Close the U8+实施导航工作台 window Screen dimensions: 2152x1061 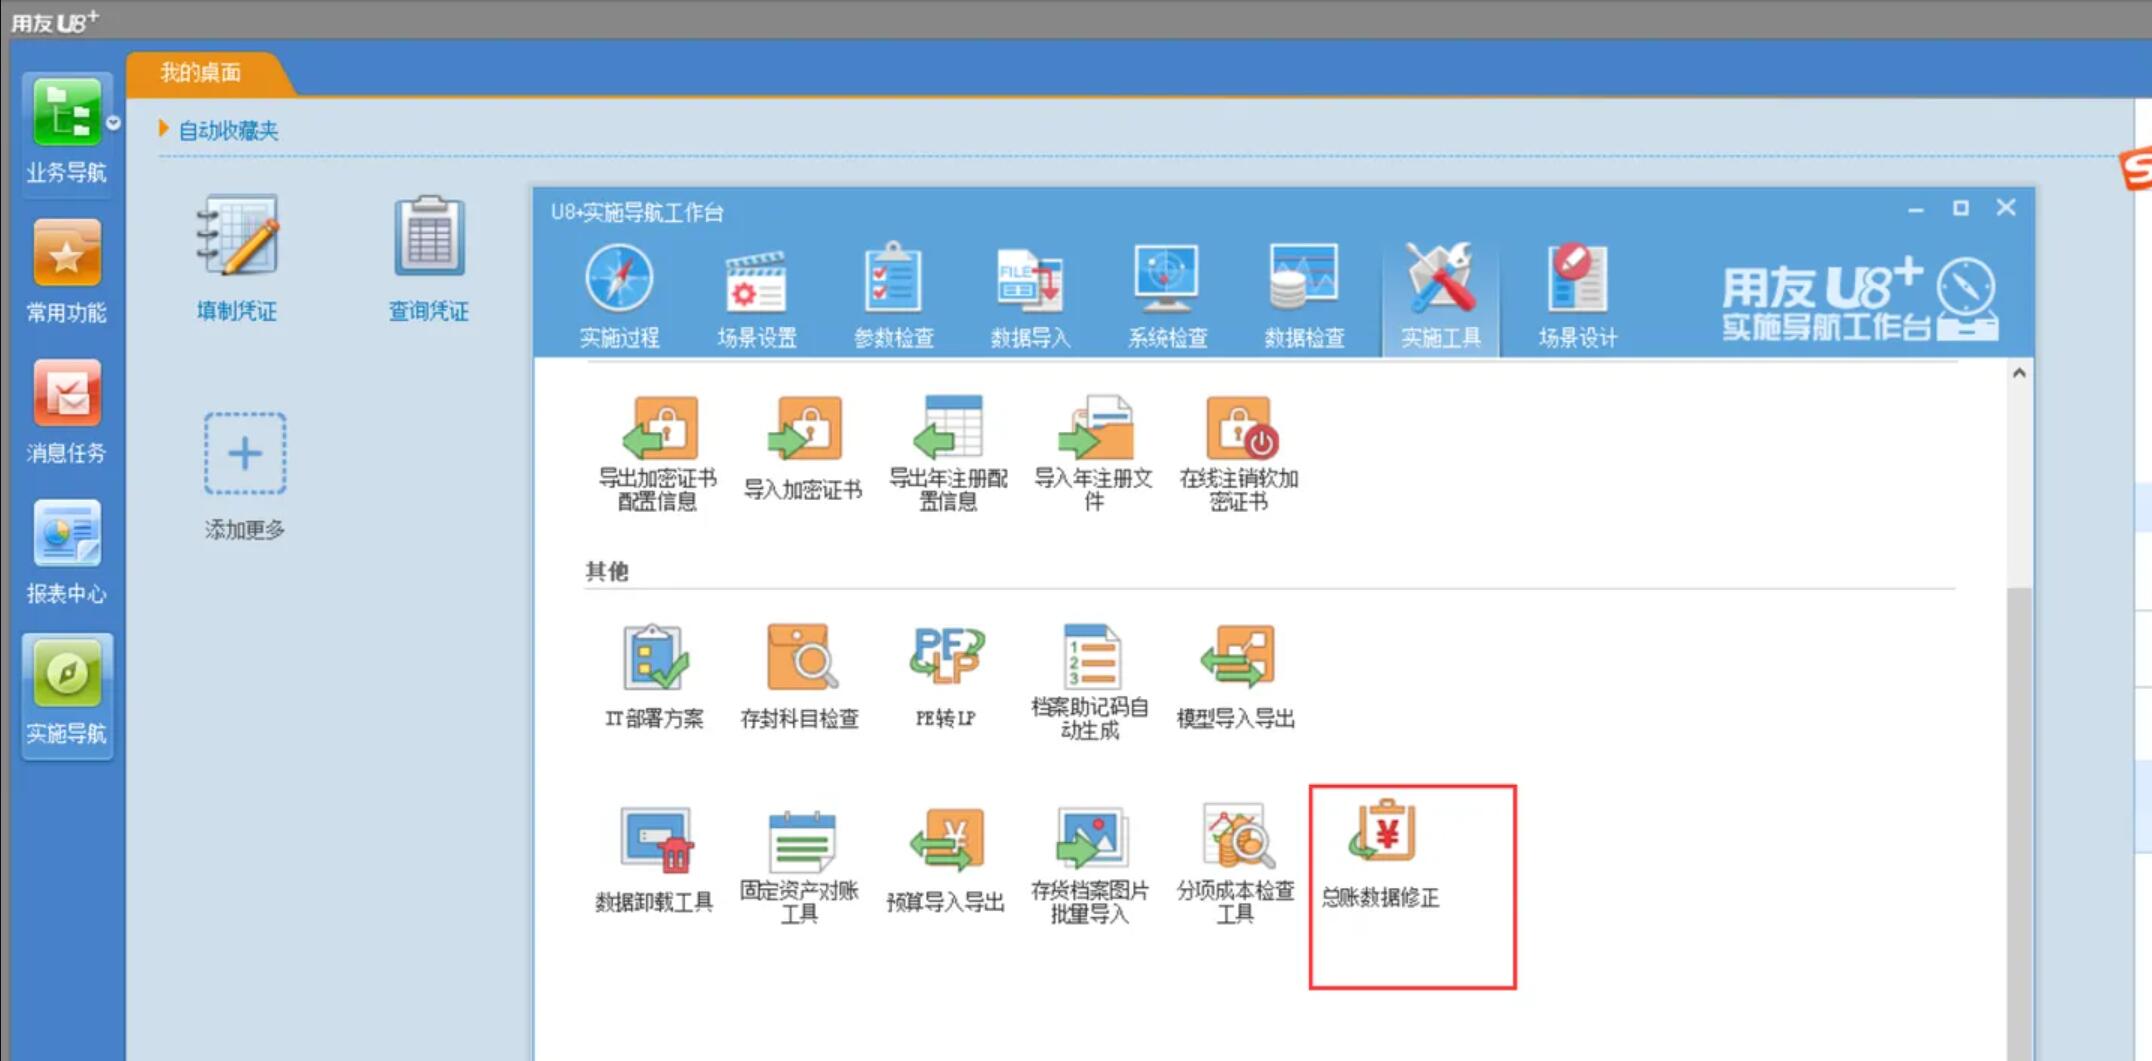click(x=2006, y=207)
